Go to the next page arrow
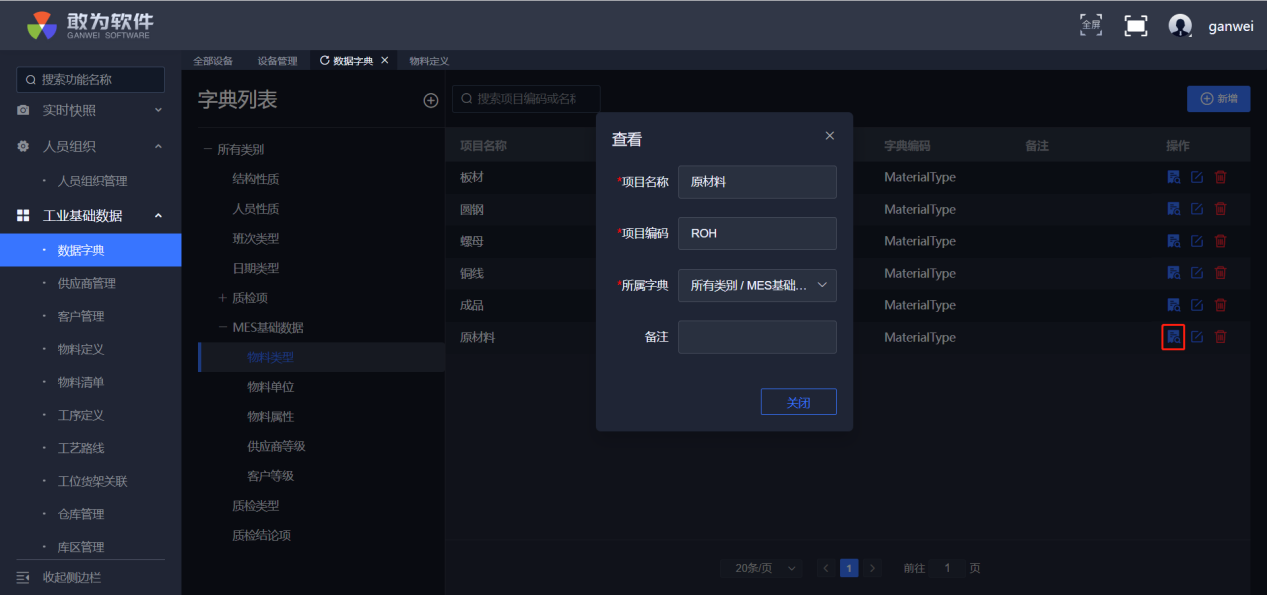Viewport: 1267px width, 595px height. click(873, 568)
